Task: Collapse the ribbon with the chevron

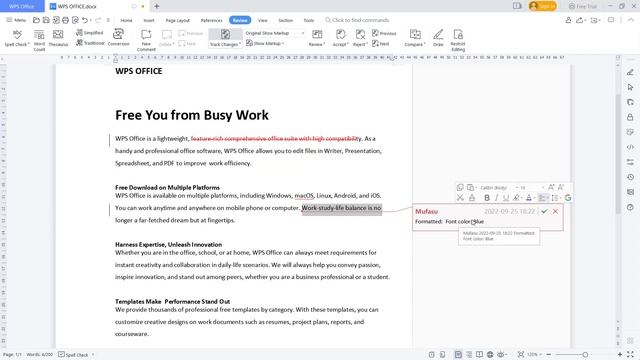Action: click(632, 20)
